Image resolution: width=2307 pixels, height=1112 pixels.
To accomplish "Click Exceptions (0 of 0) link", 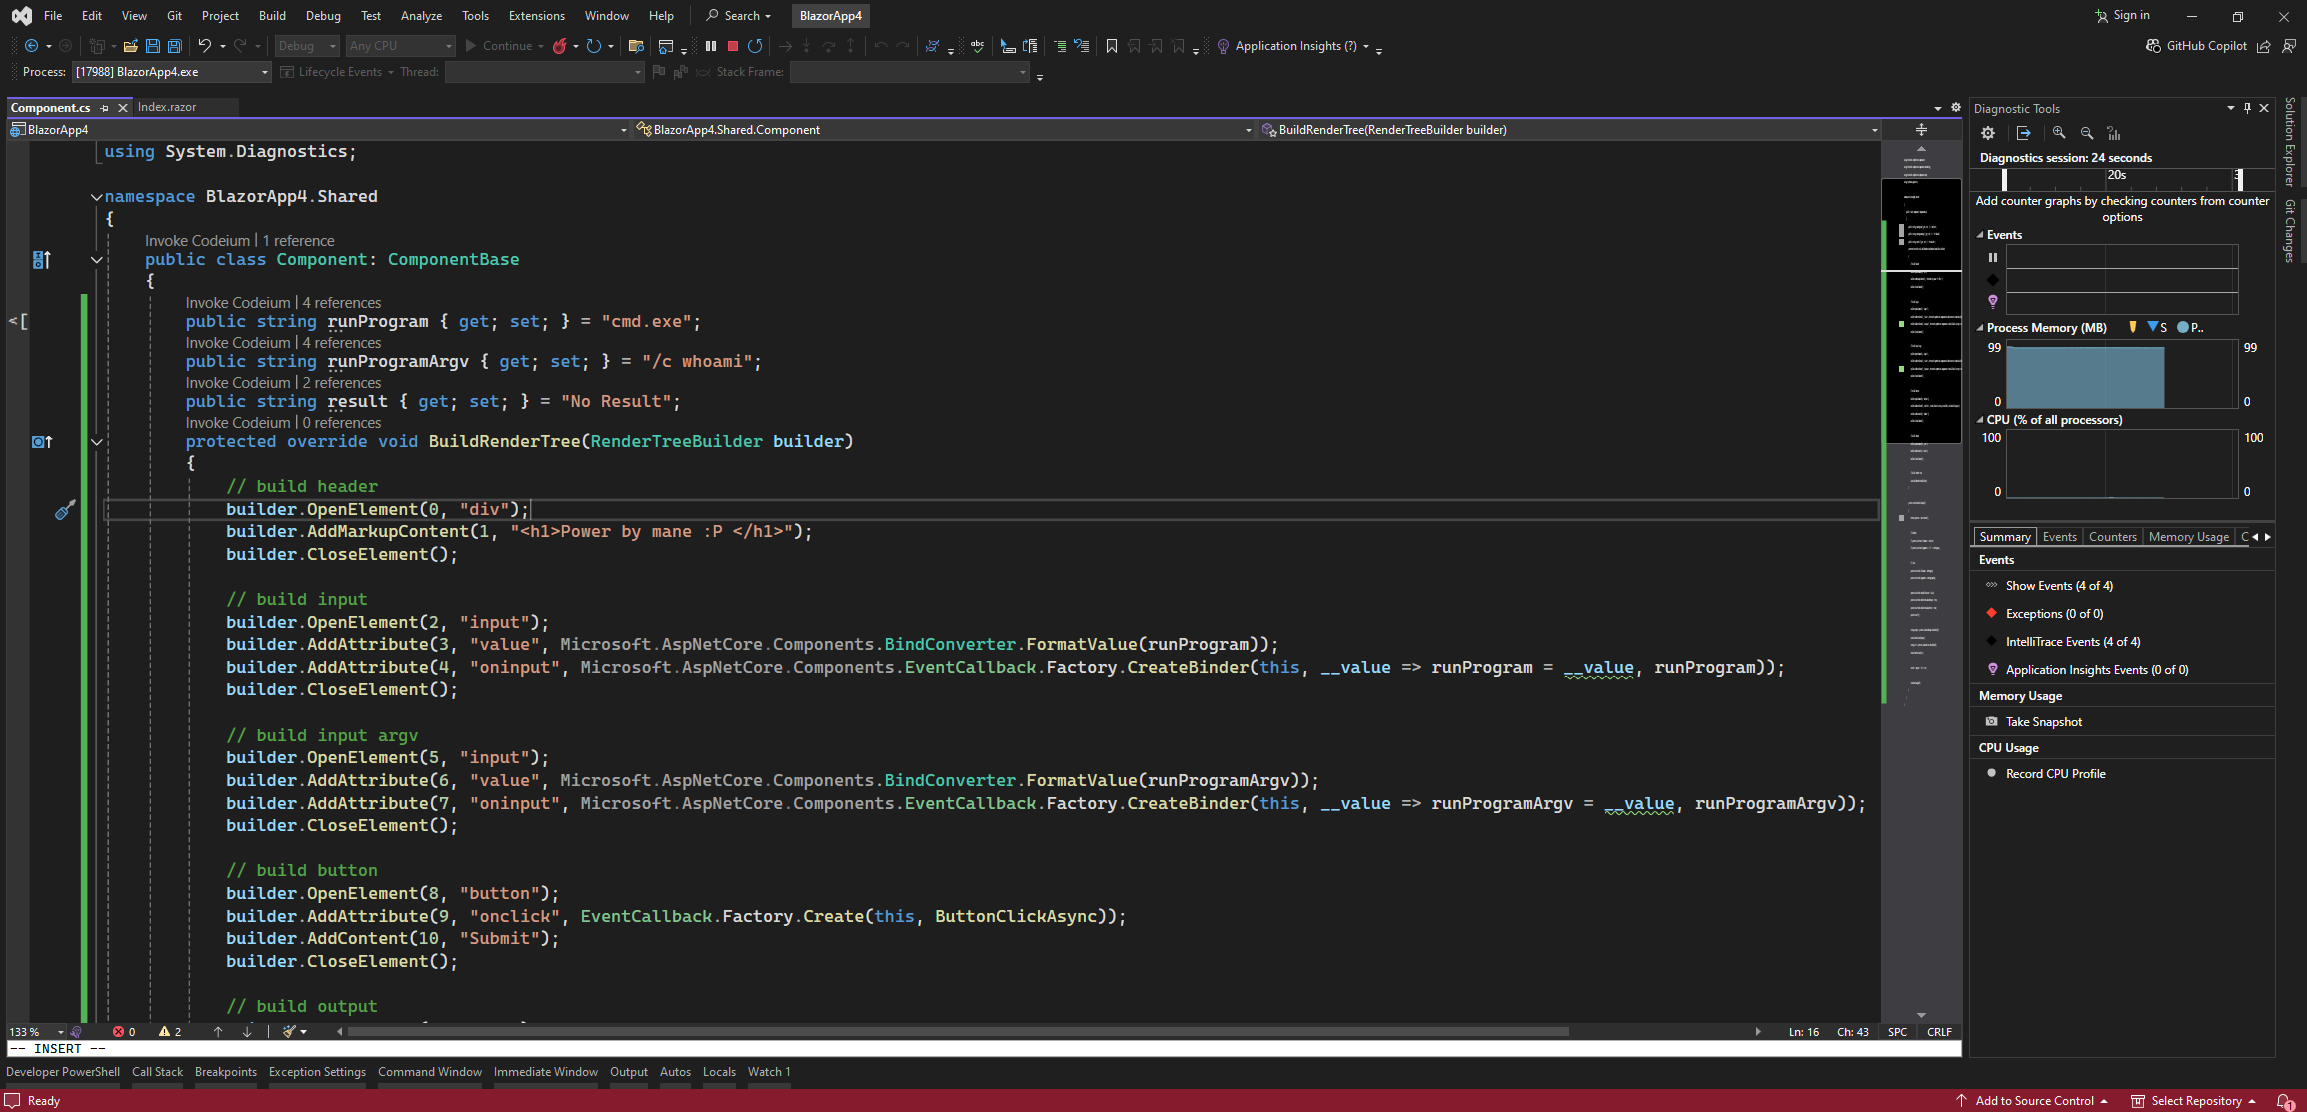I will [x=2054, y=614].
